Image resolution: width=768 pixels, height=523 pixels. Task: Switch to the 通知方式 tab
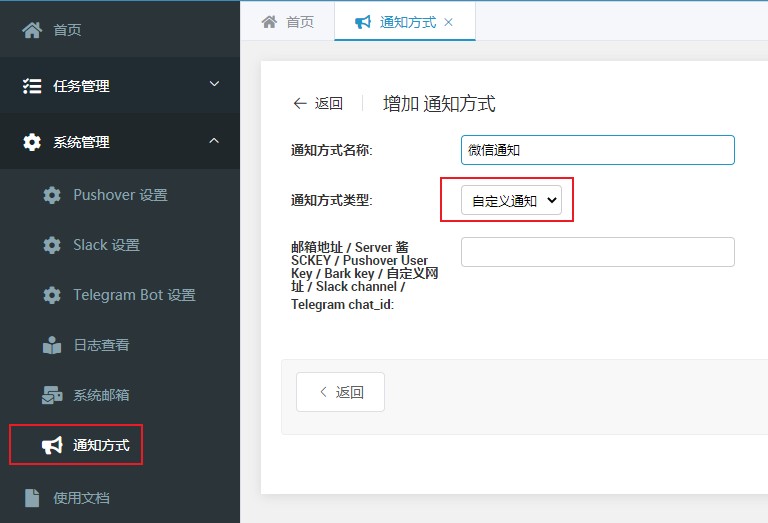pos(405,22)
